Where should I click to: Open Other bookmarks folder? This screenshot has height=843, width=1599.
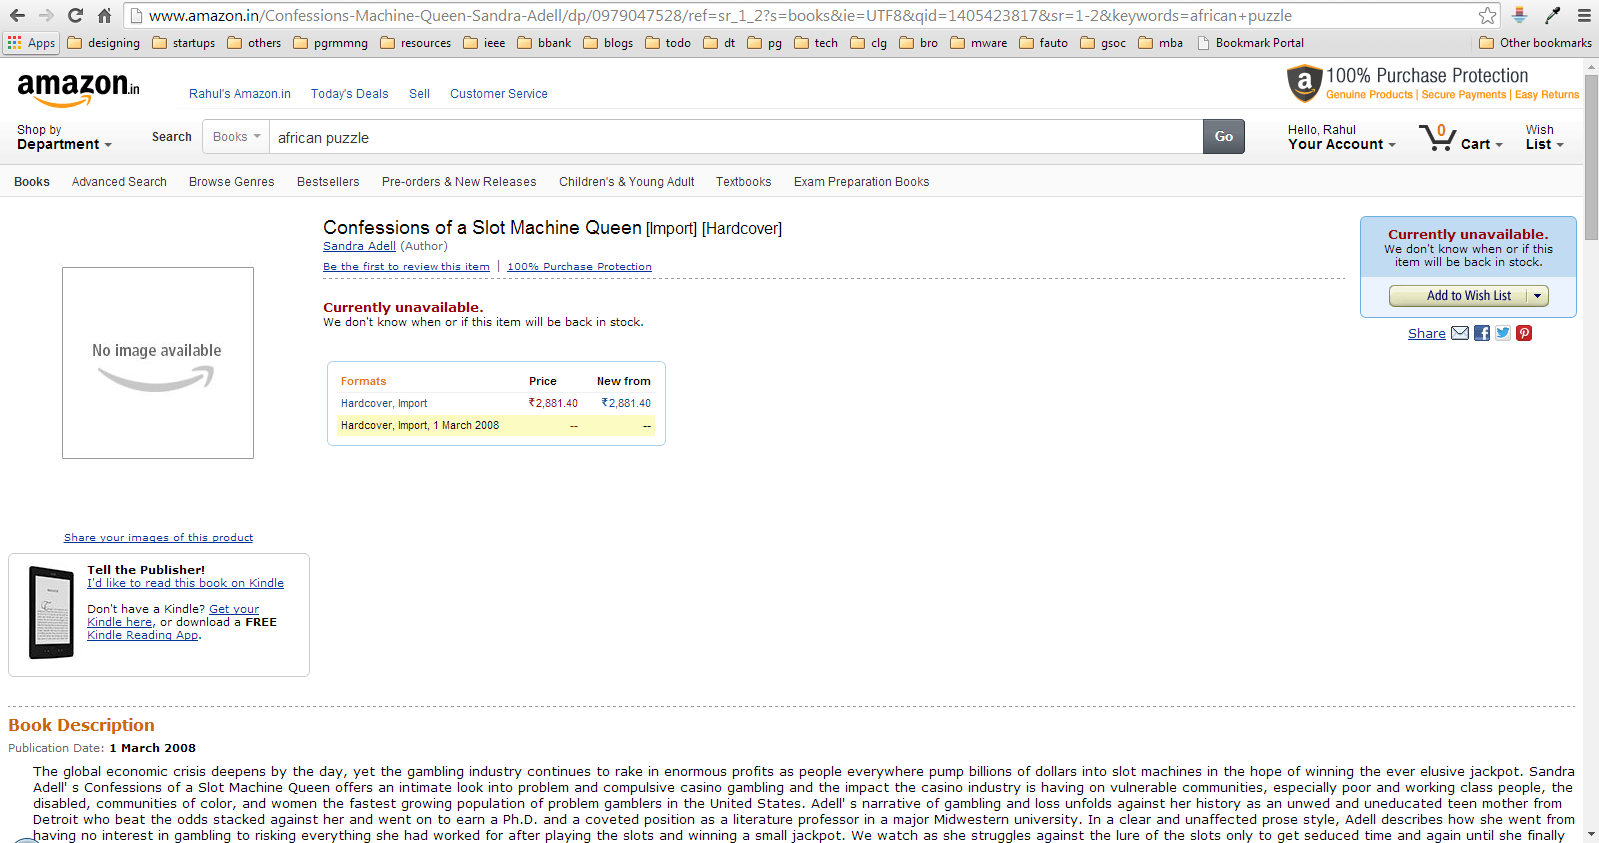coord(1535,43)
